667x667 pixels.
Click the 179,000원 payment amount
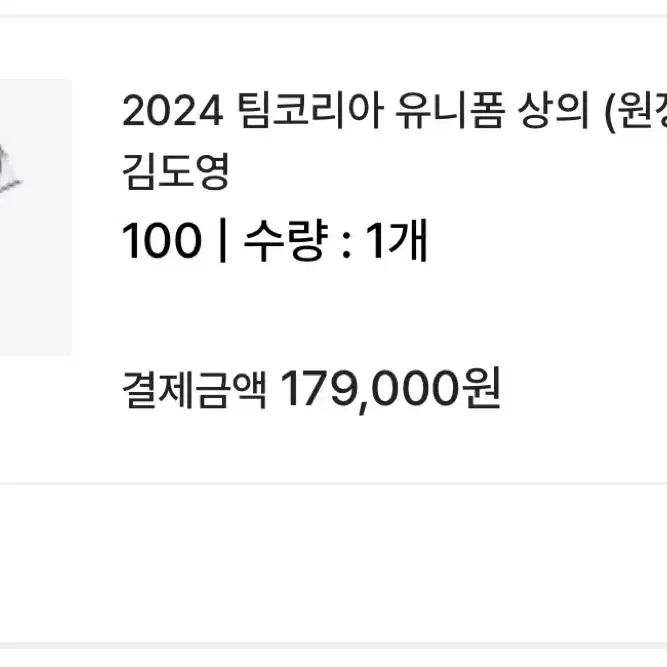point(390,390)
